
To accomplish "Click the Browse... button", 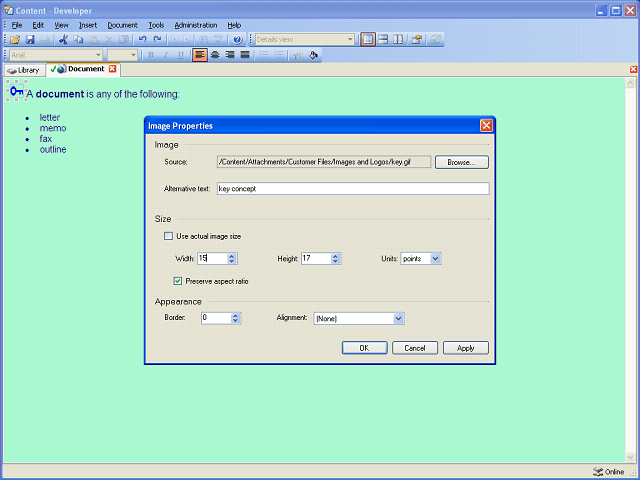I will click(462, 162).
